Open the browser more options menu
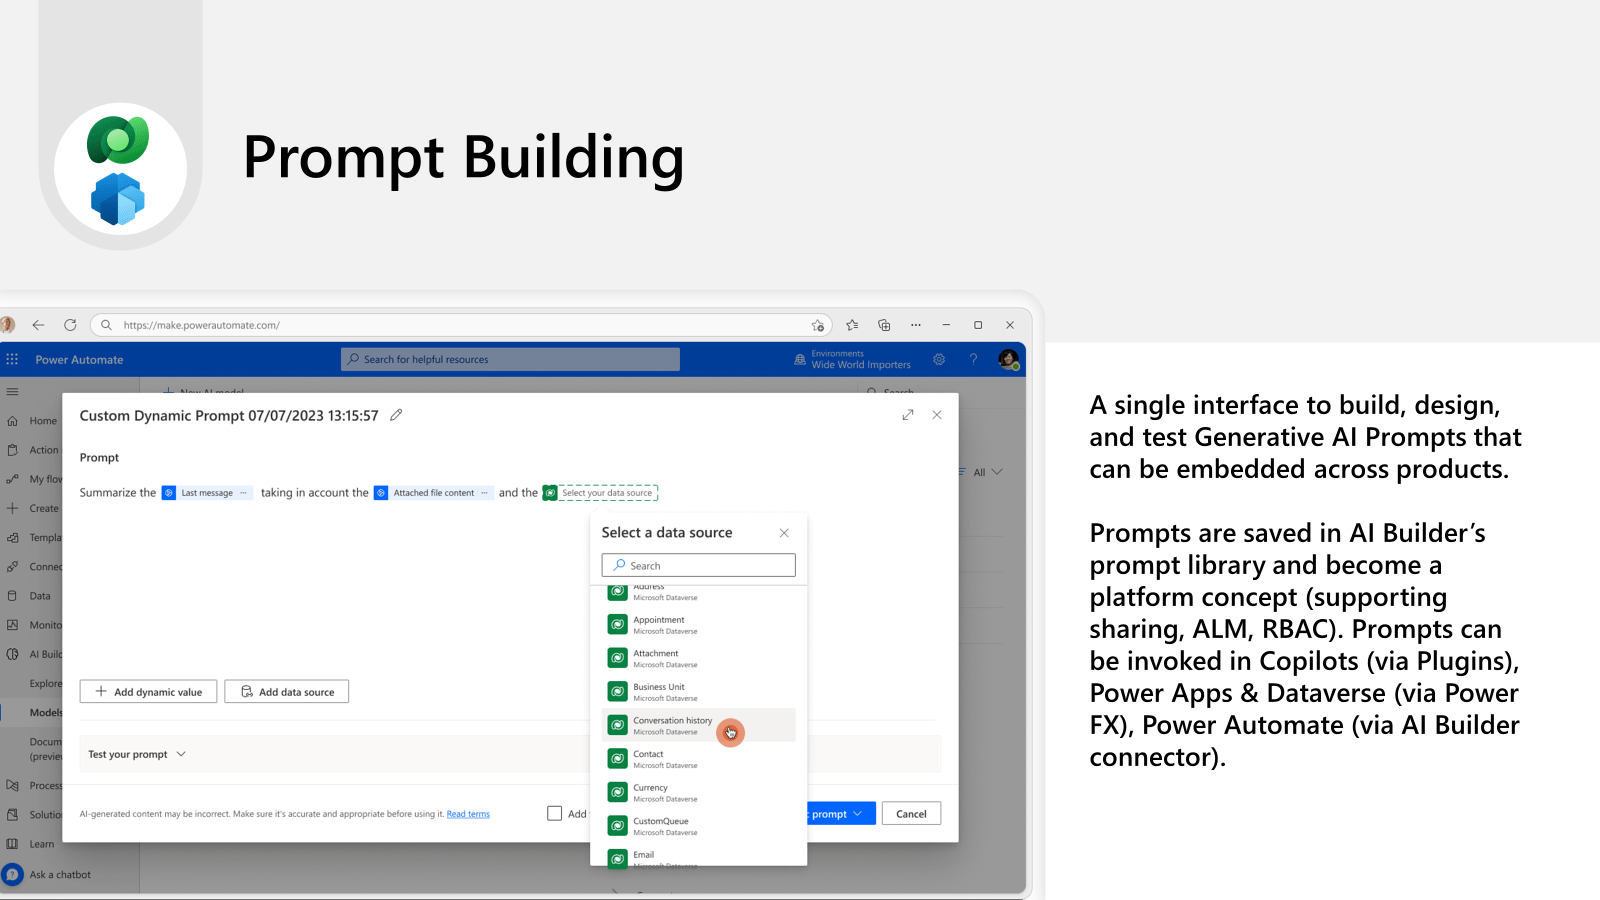Viewport: 1600px width, 900px height. (916, 325)
